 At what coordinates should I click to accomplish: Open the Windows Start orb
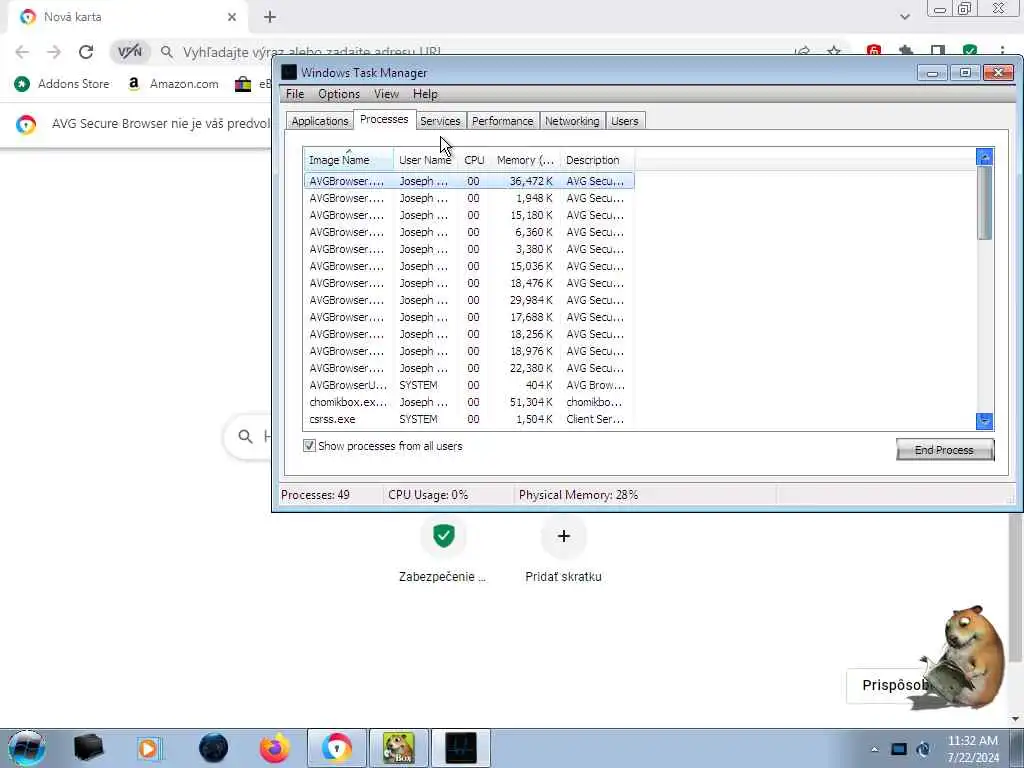27,748
